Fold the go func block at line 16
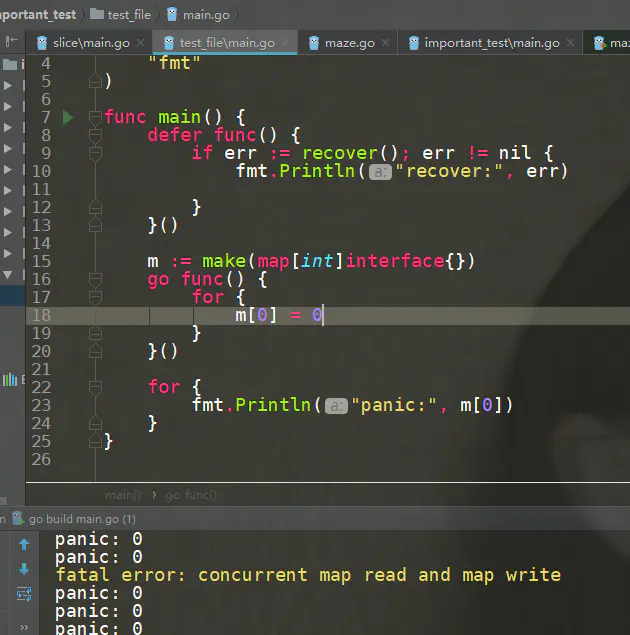 coord(95,279)
